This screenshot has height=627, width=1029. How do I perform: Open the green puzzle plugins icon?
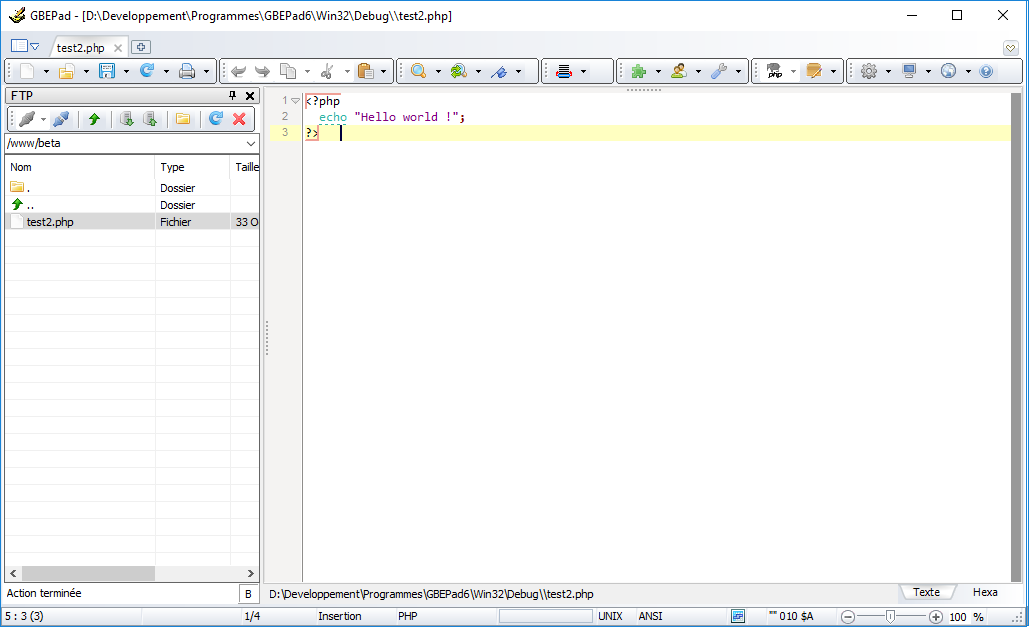(639, 71)
